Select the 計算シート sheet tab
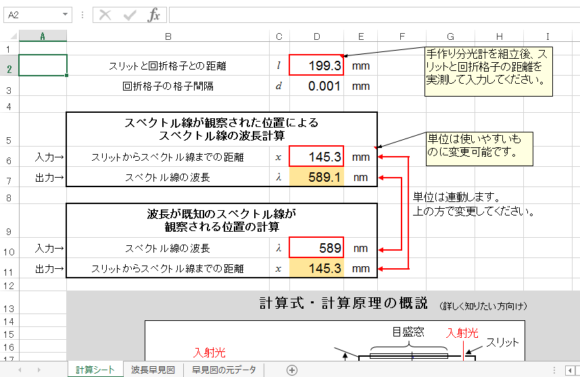 pos(95,370)
